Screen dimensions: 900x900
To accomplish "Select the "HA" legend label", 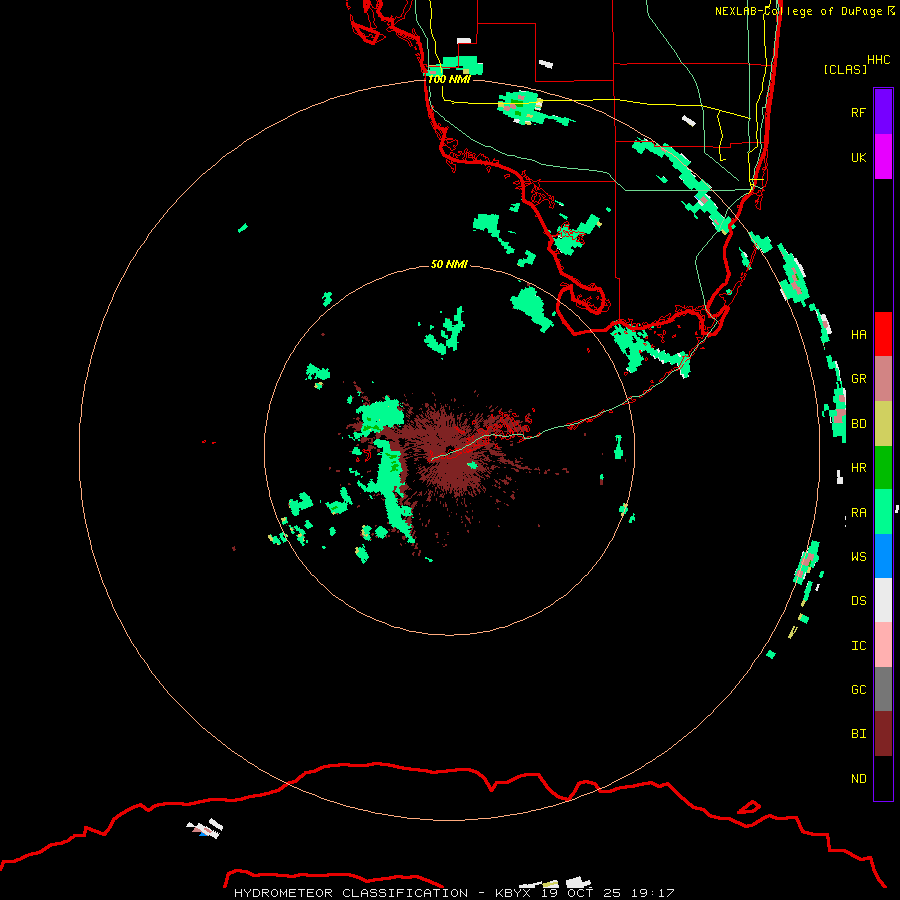I will point(858,335).
